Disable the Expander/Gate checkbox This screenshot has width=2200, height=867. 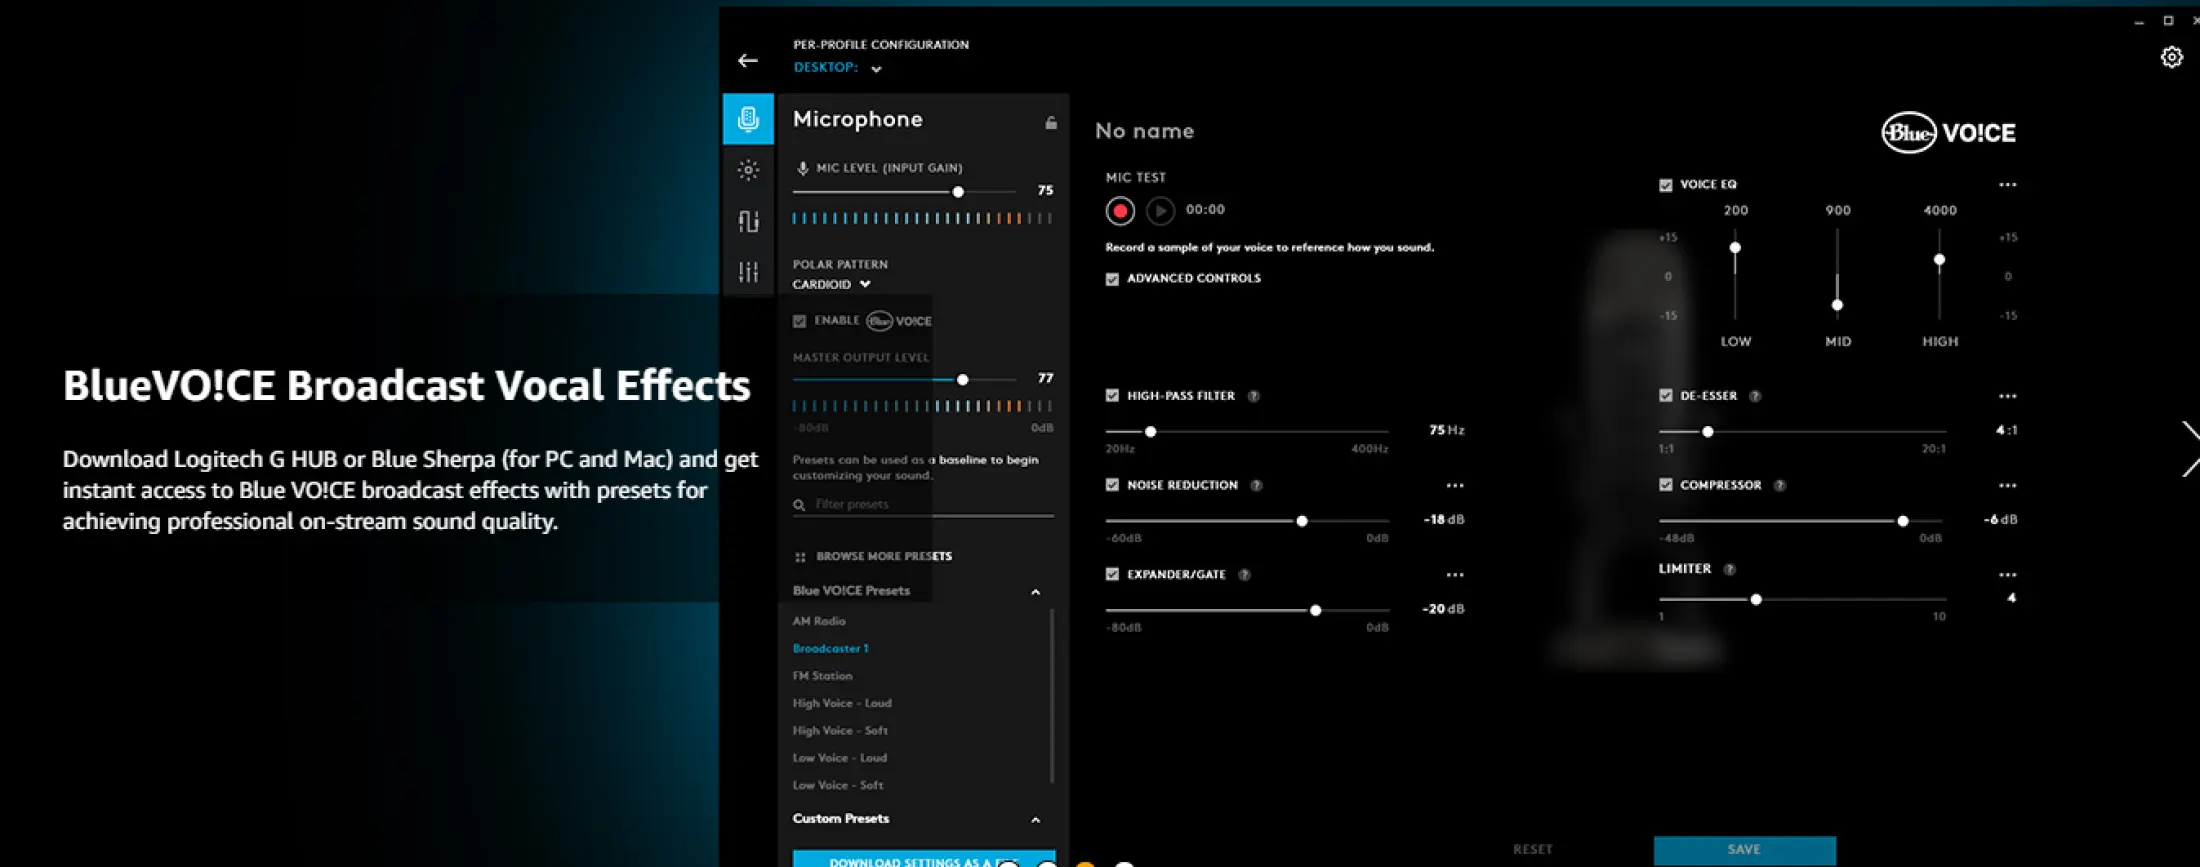coord(1112,575)
